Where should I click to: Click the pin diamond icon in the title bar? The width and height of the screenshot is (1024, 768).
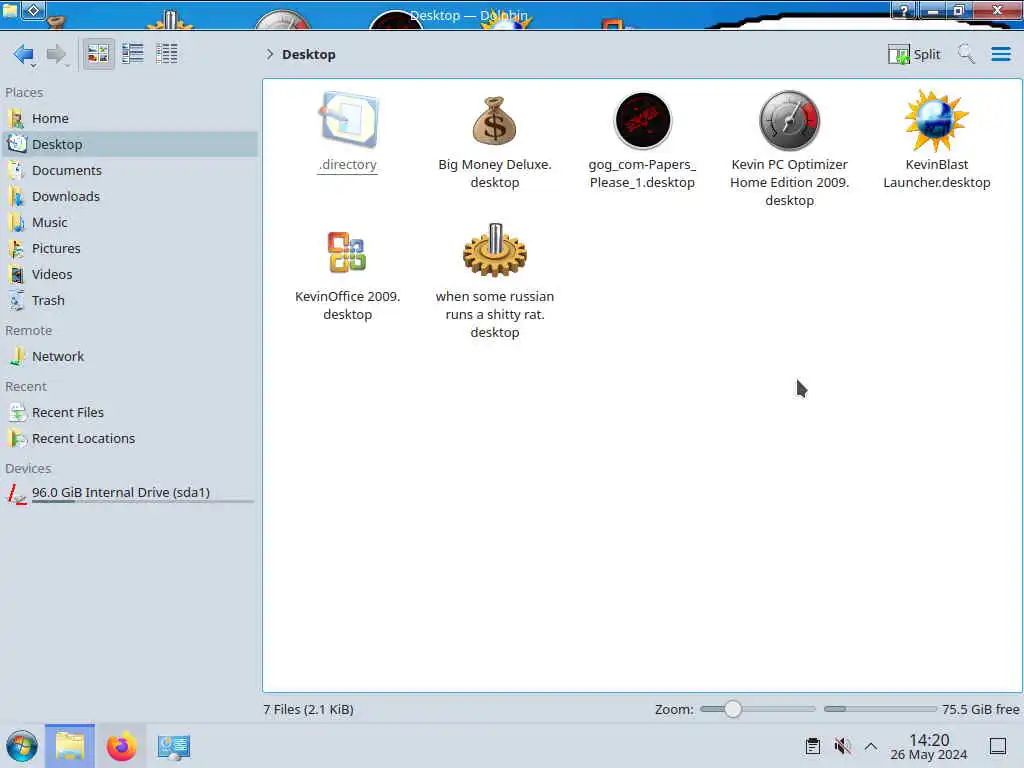click(34, 10)
